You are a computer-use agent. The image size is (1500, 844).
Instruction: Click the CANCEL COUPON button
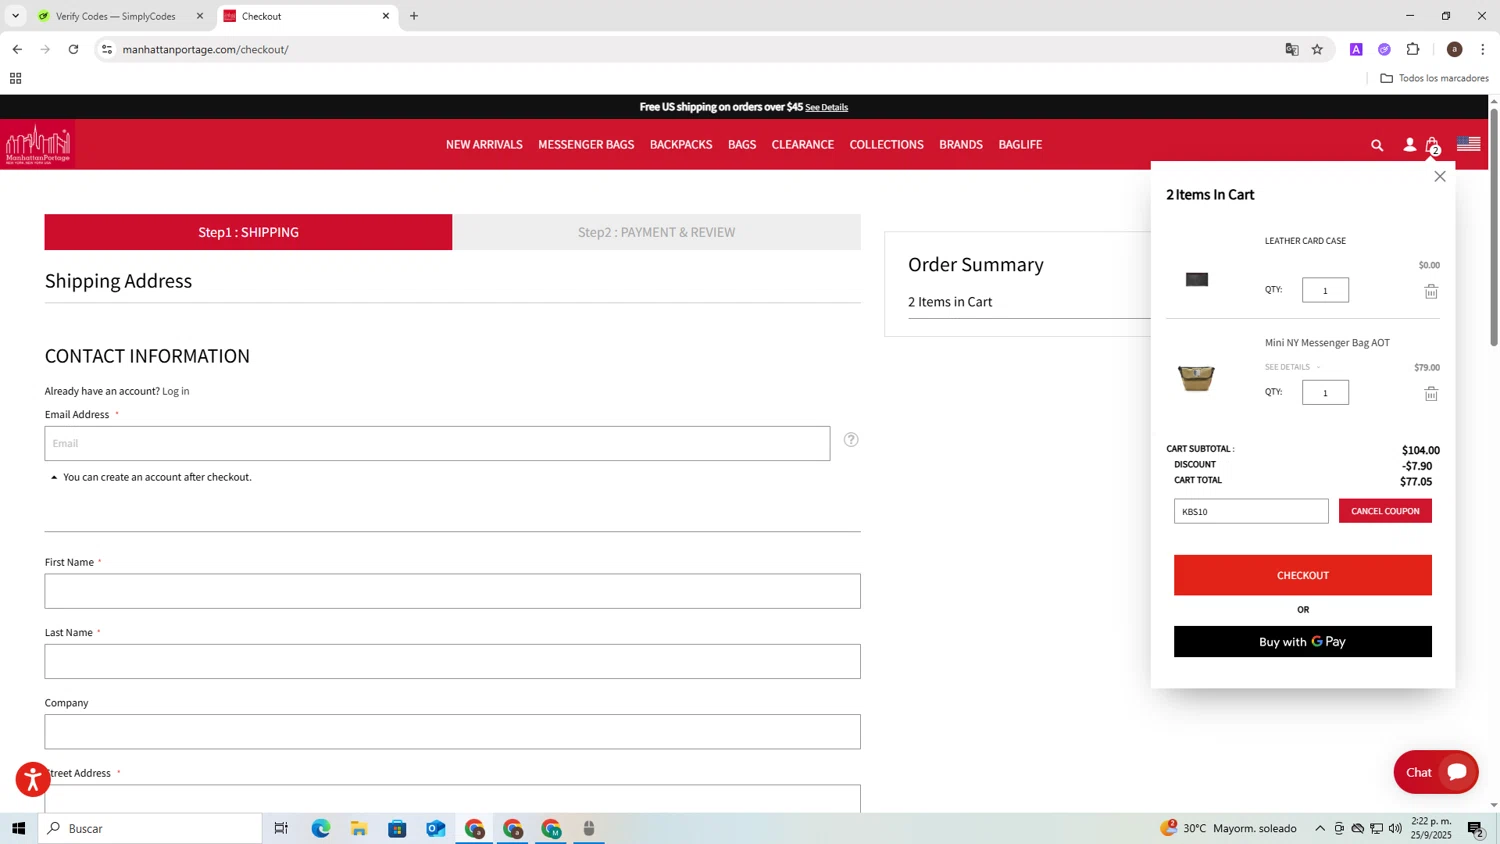click(x=1385, y=511)
